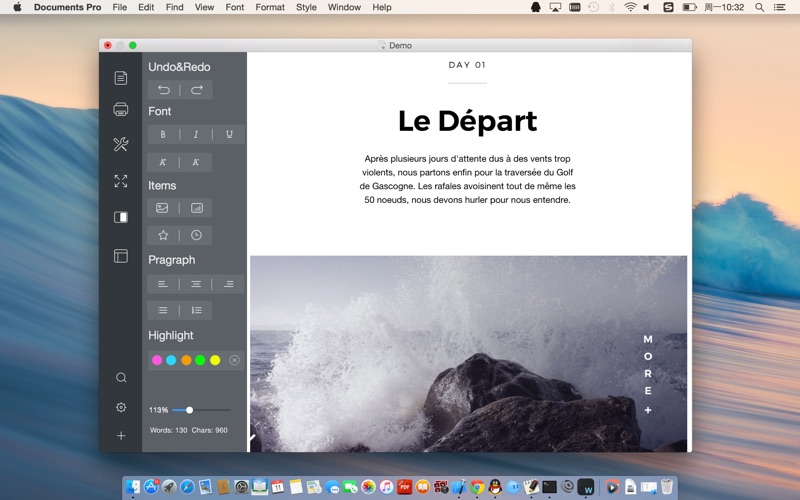The image size is (800, 500).
Task: Click the printer icon in the sidebar
Action: coord(121,109)
